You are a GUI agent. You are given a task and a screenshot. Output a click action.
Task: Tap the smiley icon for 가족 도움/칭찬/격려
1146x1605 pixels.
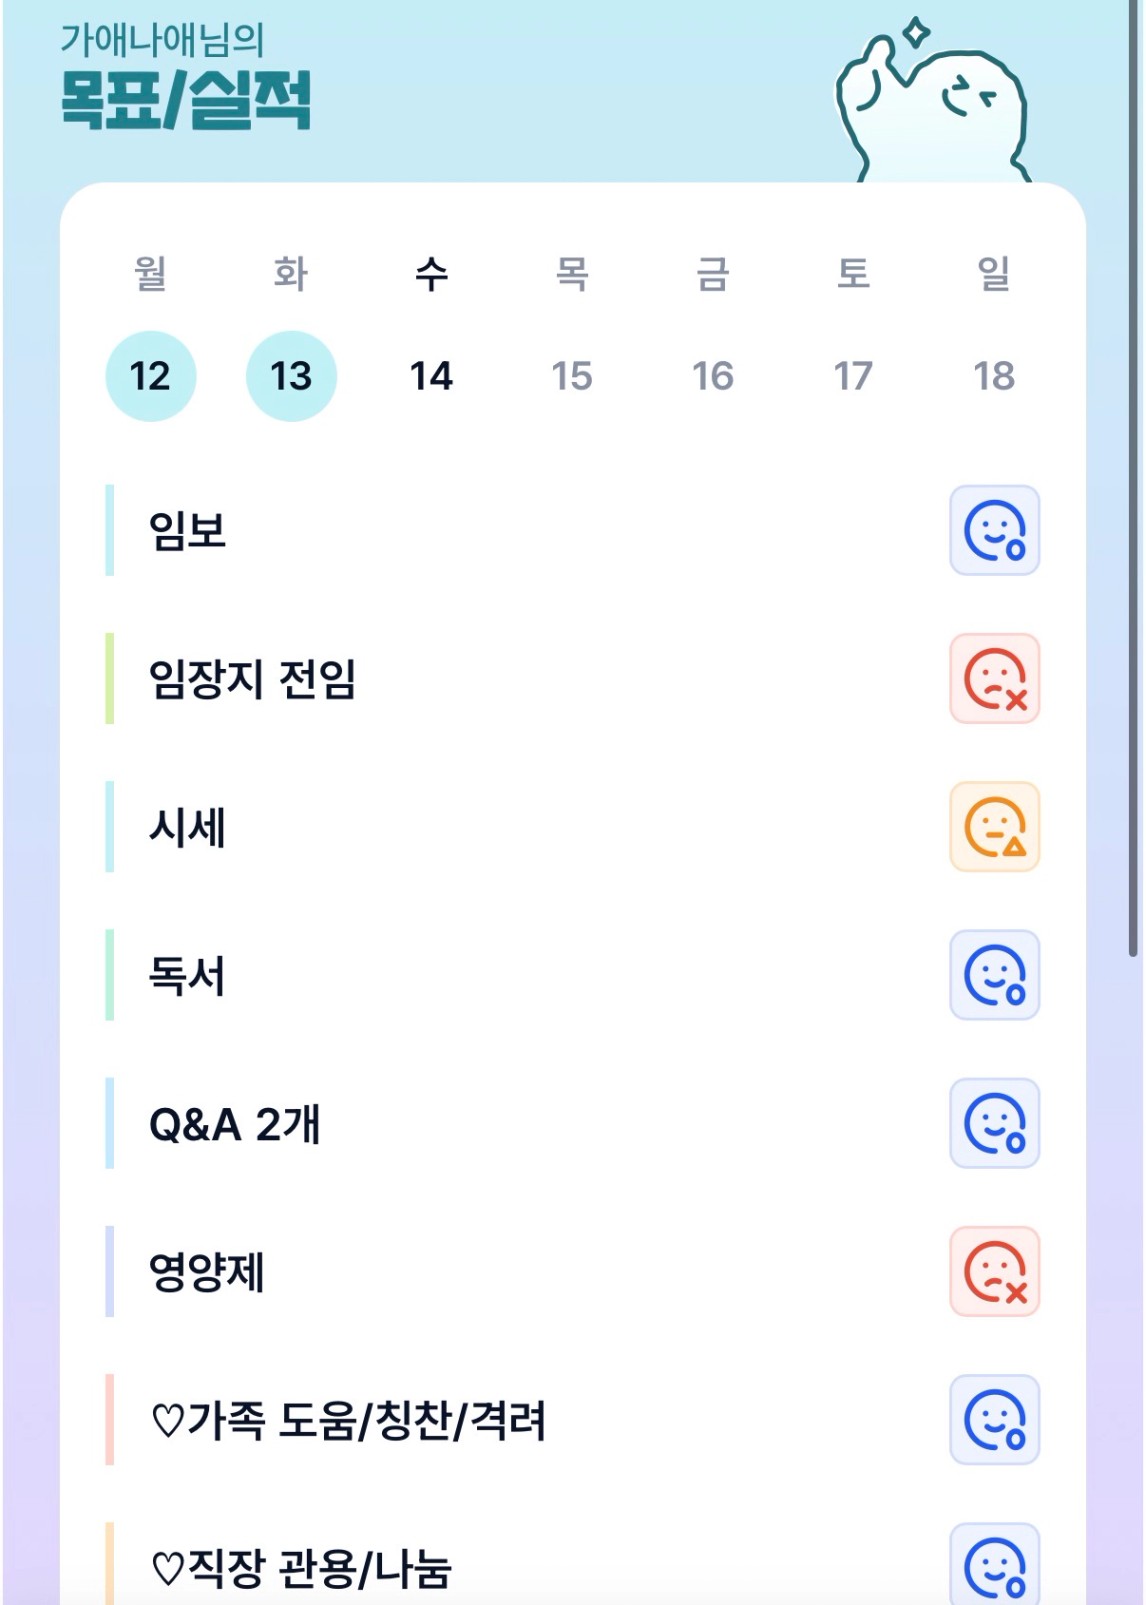(x=994, y=1420)
